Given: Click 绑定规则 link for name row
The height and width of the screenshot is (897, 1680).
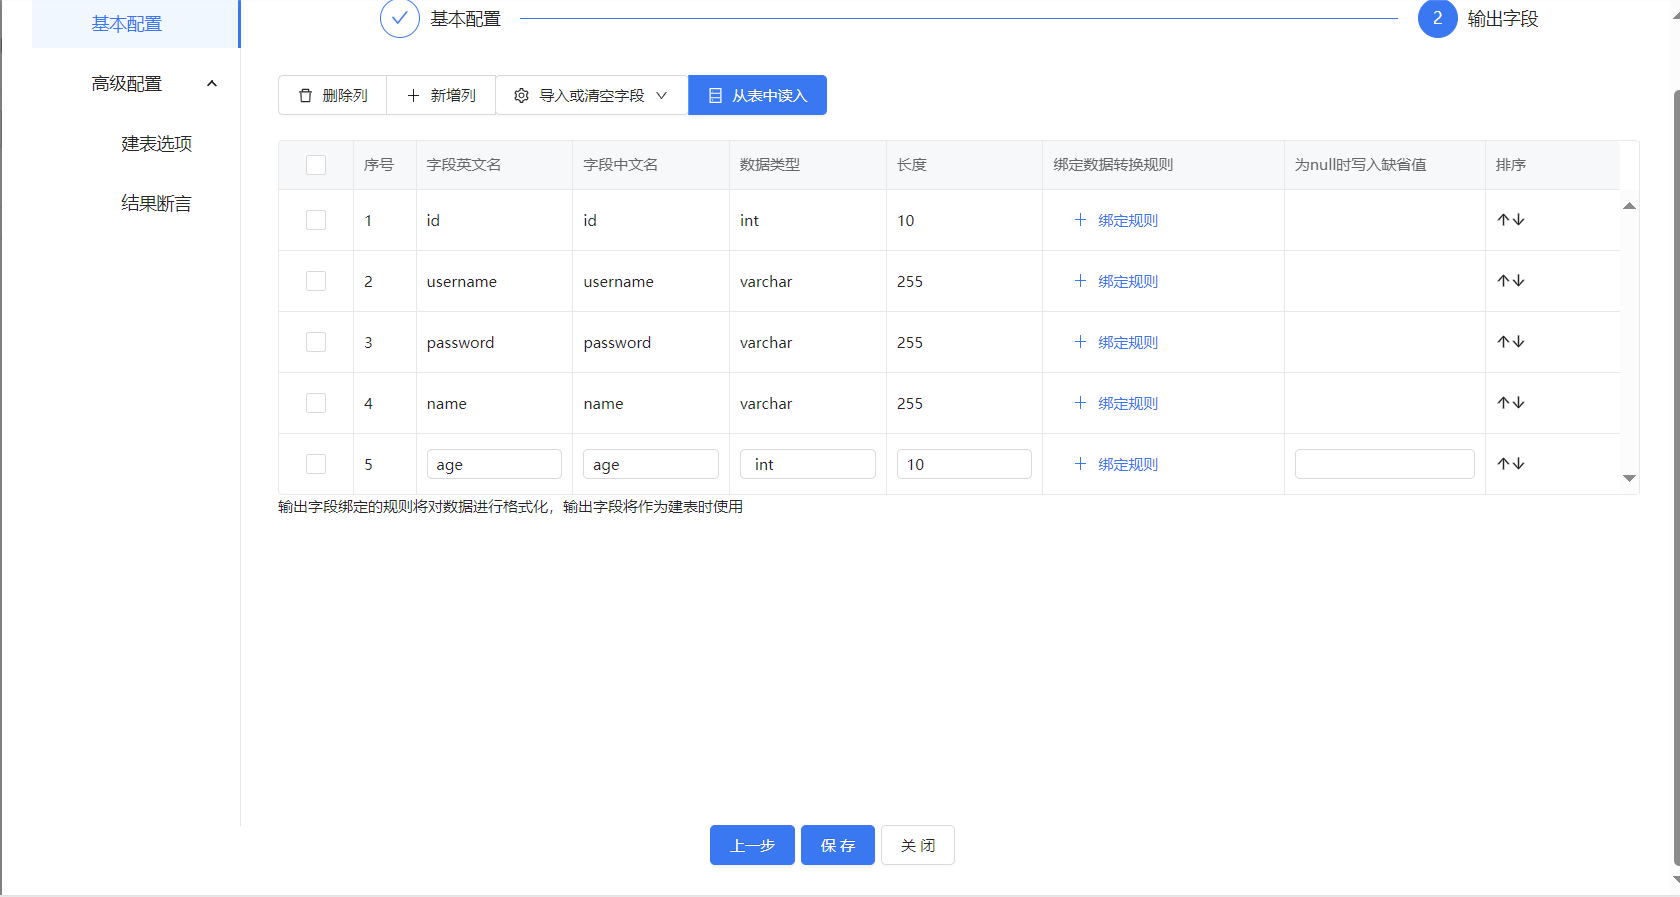Looking at the screenshot, I should click(x=1128, y=403).
